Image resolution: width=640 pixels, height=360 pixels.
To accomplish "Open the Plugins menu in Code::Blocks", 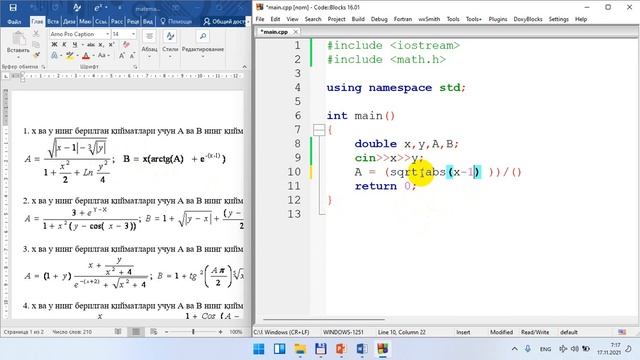I will click(x=498, y=19).
